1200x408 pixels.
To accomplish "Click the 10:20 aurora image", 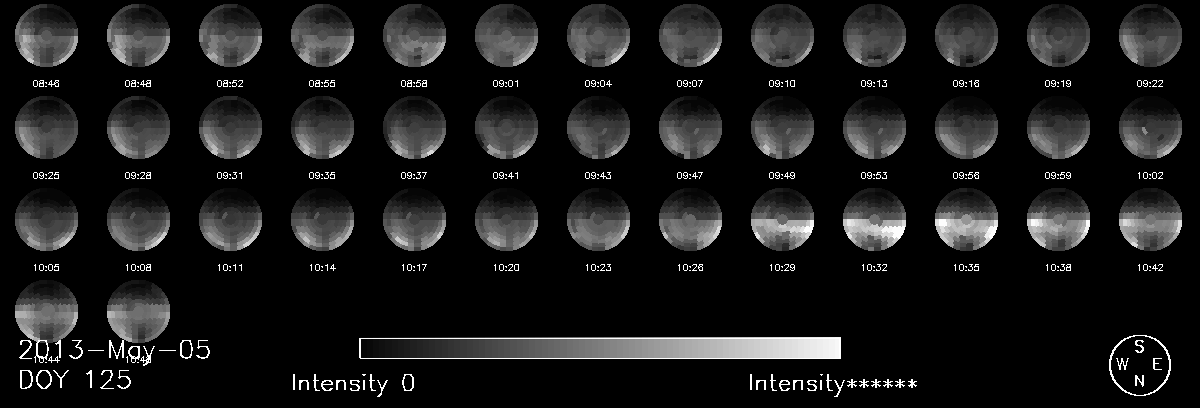I will [507, 220].
